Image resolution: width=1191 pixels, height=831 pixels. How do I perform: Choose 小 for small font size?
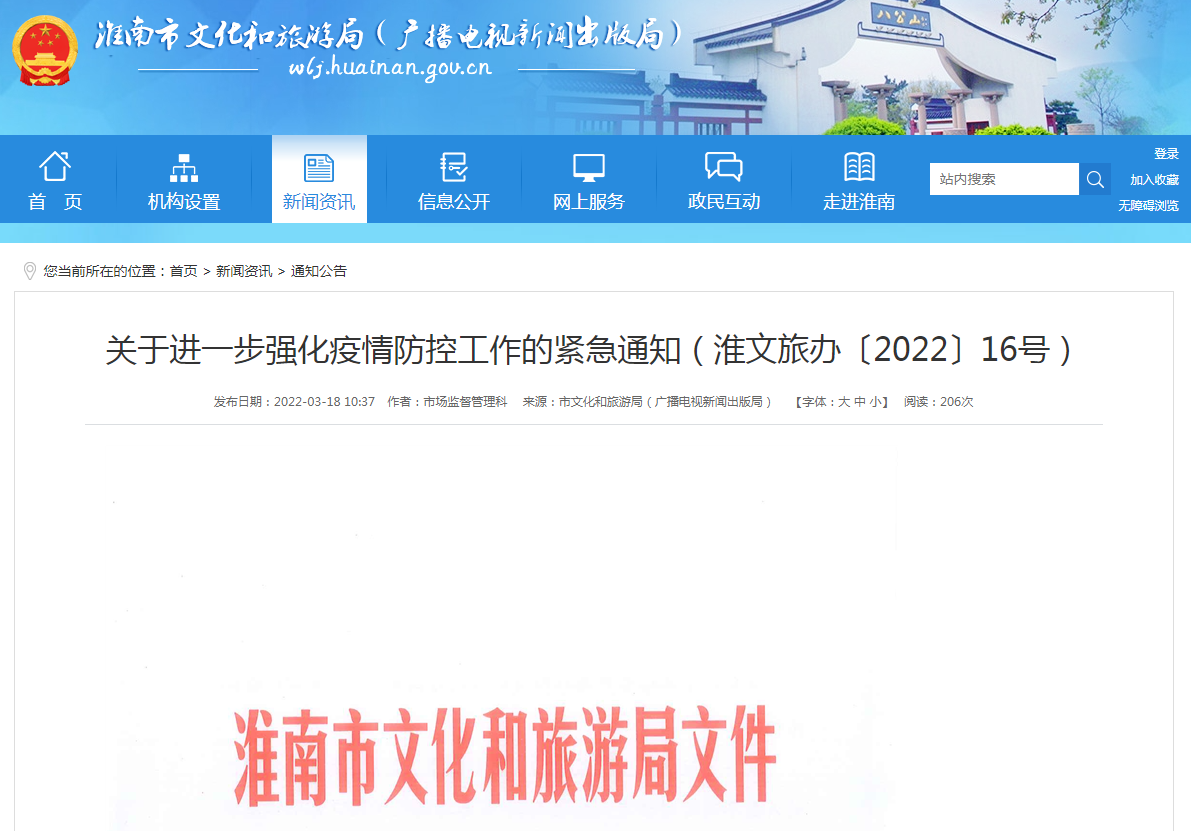(x=874, y=403)
